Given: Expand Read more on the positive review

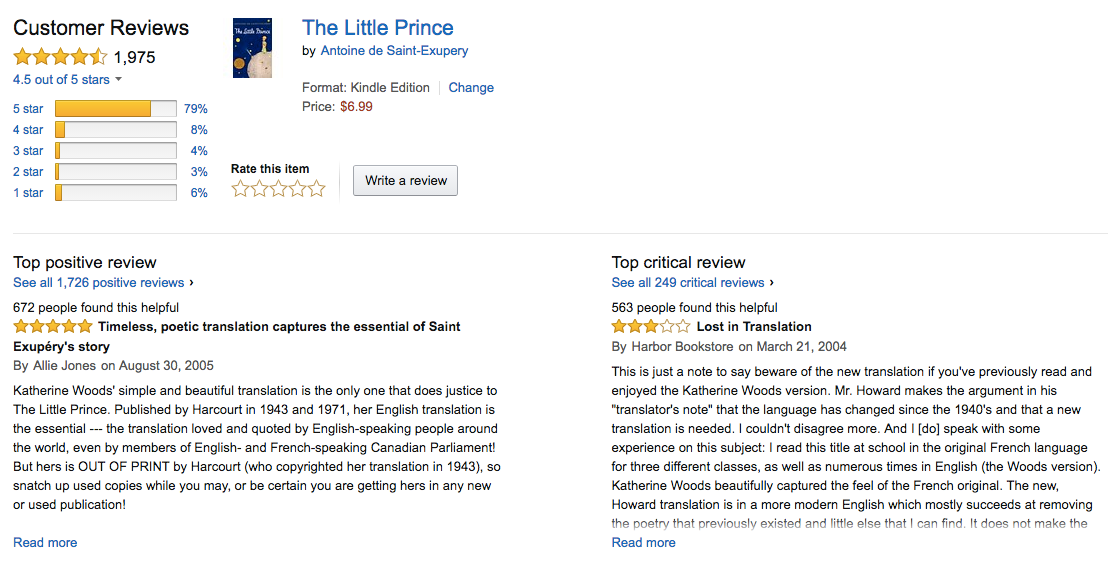Looking at the screenshot, I should (45, 543).
